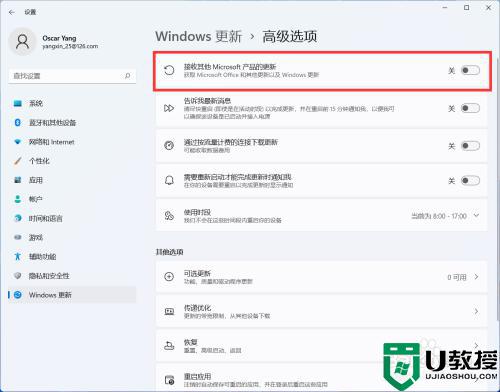The width and height of the screenshot is (500, 392).
Task: Select 隐私和安全性 in the sidebar
Action: [x=72, y=276]
